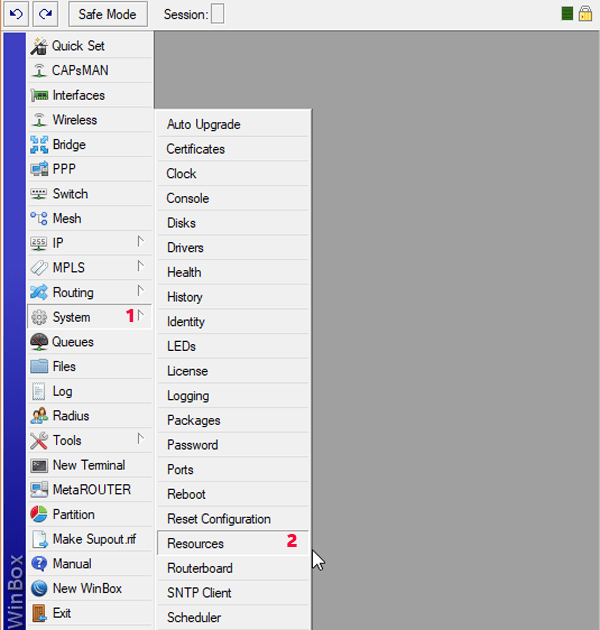Open Manual help icon
Screen dimensions: 600x630
(39, 564)
